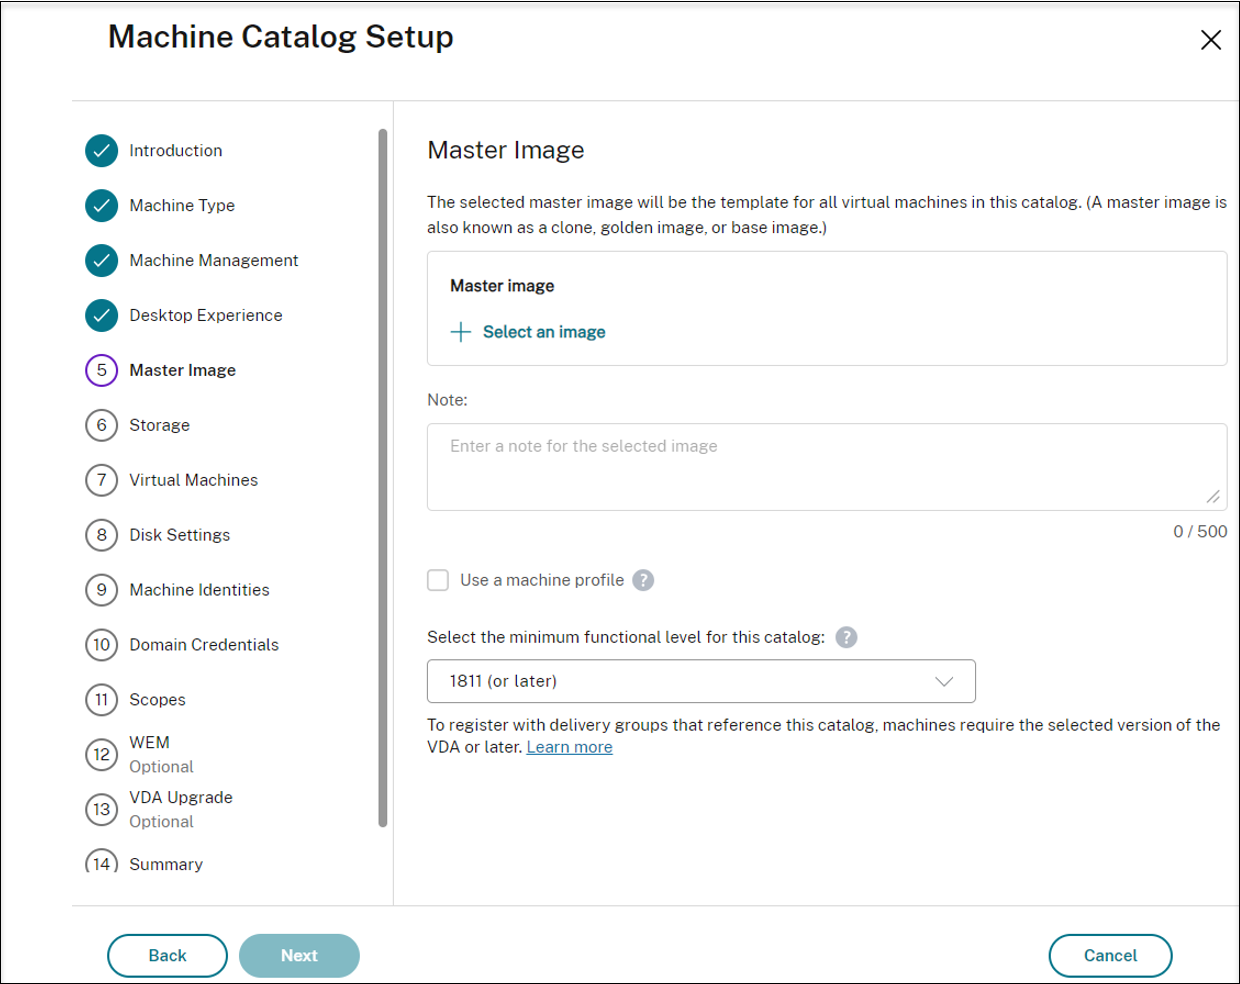Close the Machine Catalog Setup dialog
Screen dimensions: 1240x984
[x=1210, y=40]
